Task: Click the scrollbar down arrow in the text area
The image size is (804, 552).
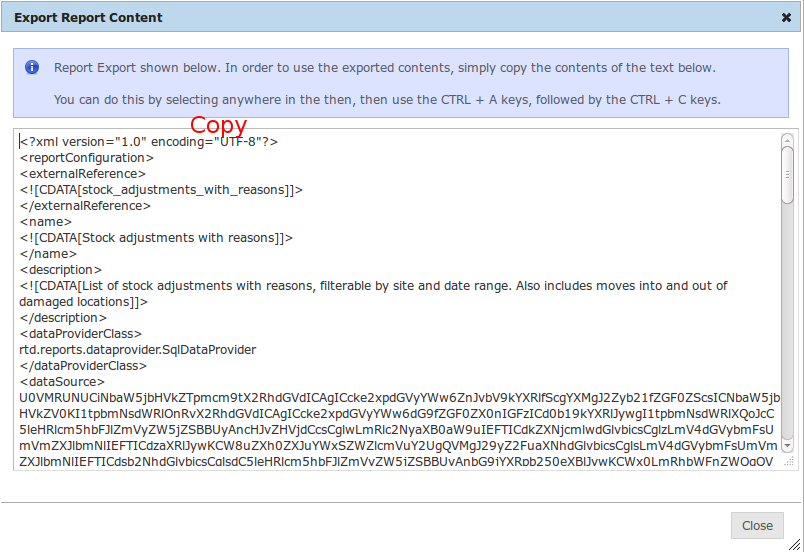Action: click(787, 445)
